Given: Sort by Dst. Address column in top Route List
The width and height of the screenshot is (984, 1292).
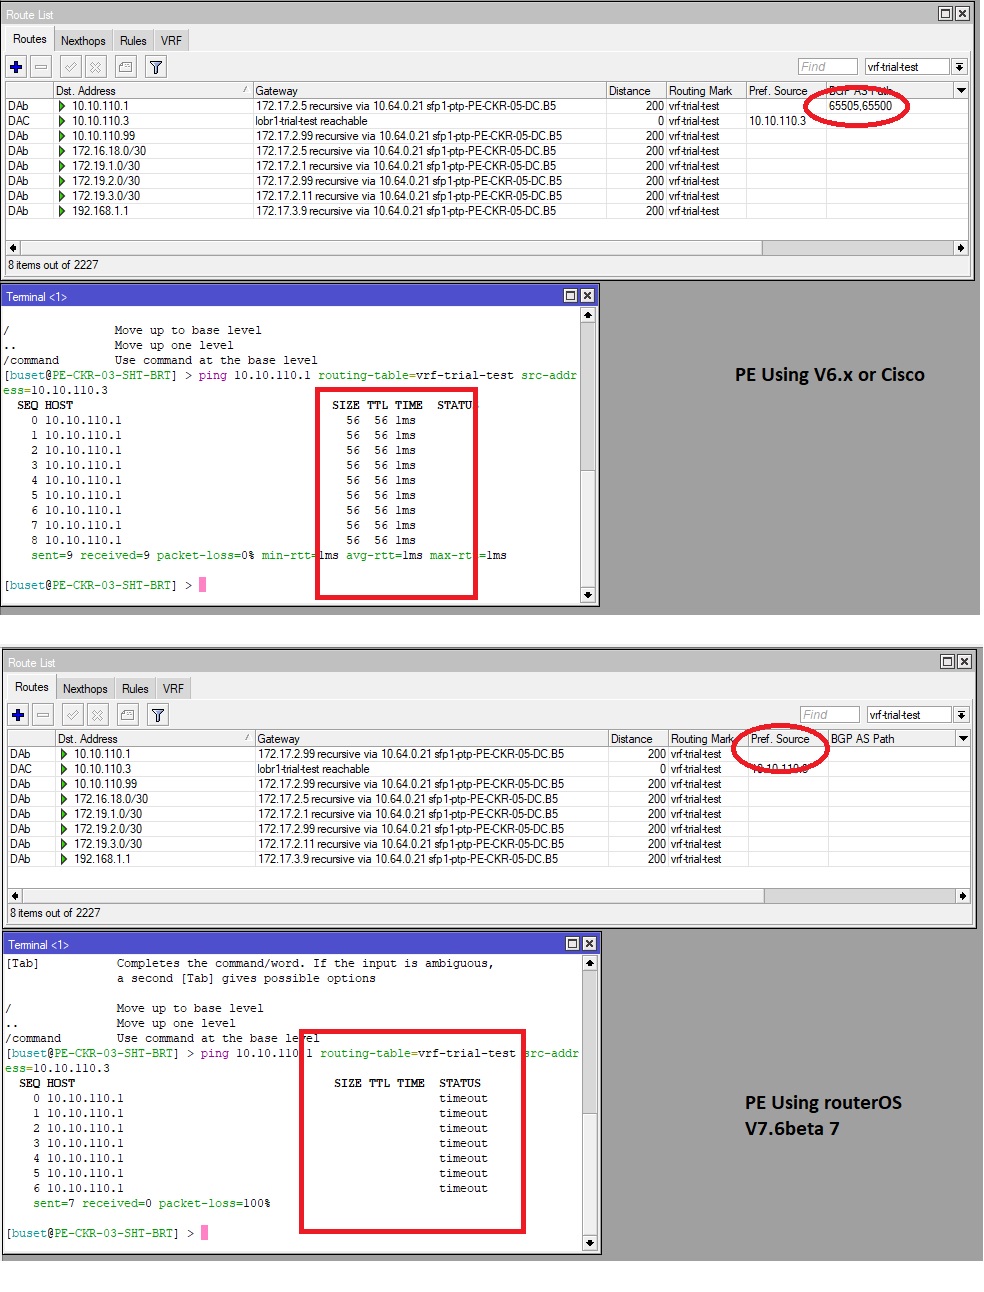Looking at the screenshot, I should pos(152,90).
